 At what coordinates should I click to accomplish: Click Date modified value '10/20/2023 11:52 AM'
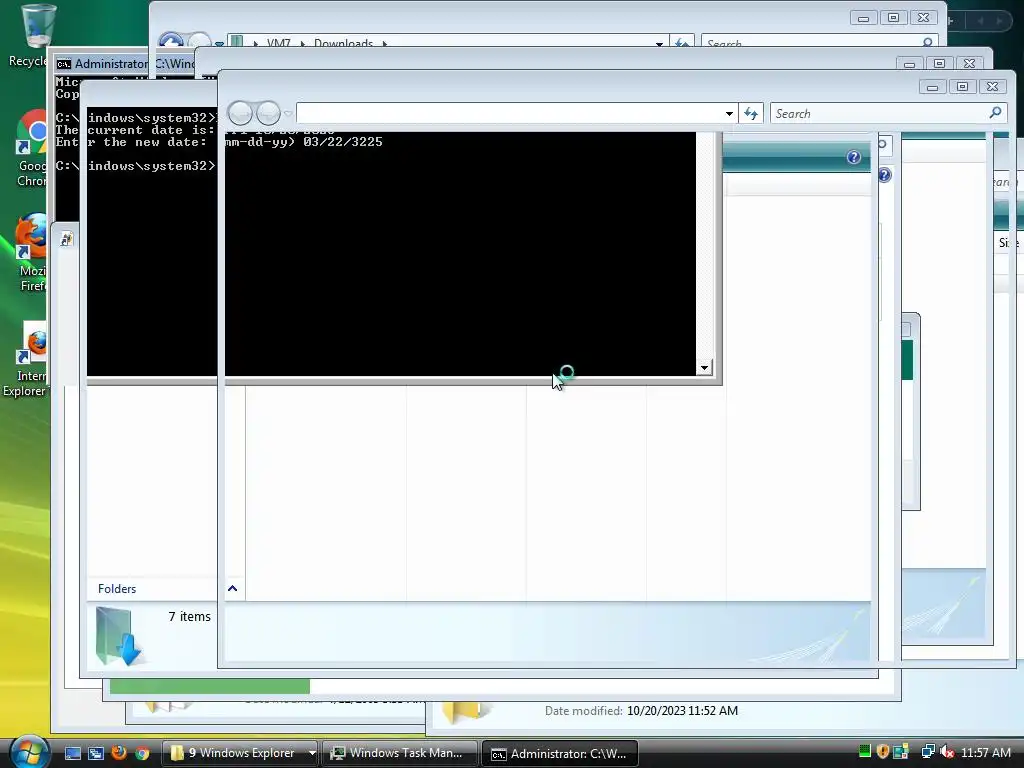click(x=682, y=711)
